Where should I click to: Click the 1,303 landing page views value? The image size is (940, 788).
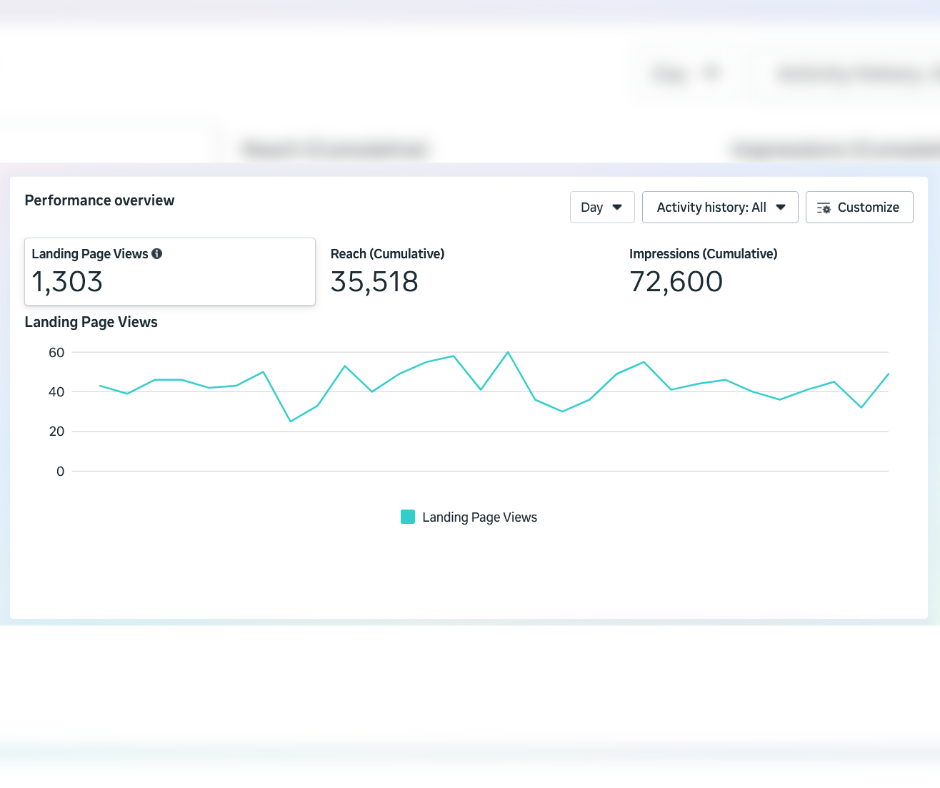click(67, 282)
